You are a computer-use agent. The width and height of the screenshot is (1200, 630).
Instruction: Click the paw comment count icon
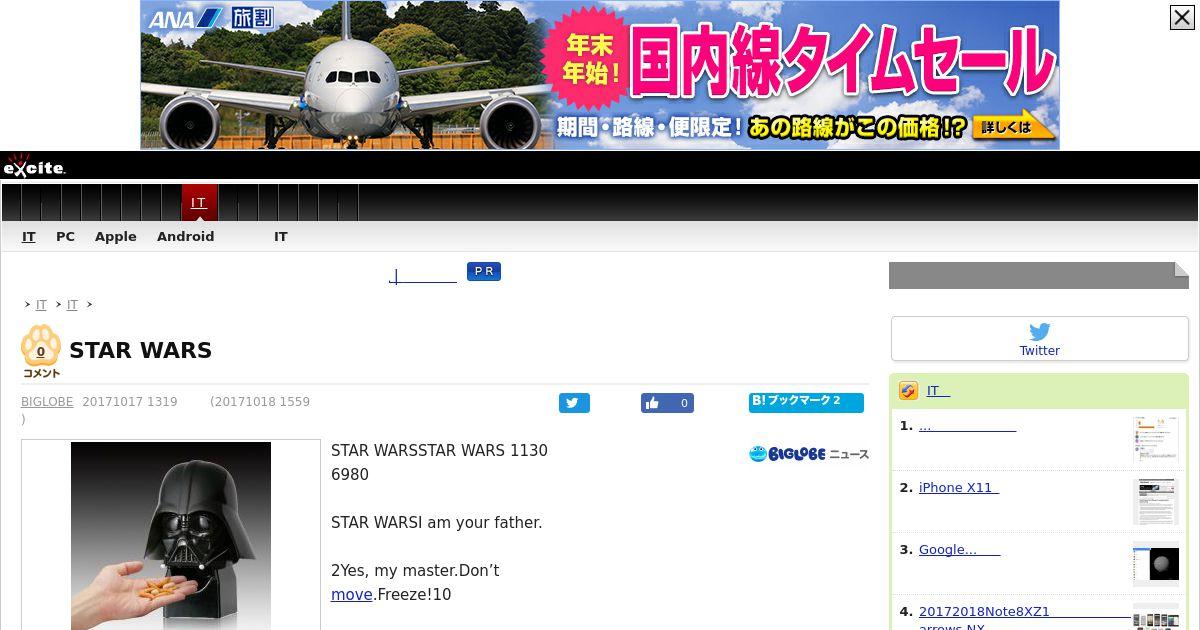[x=41, y=352]
